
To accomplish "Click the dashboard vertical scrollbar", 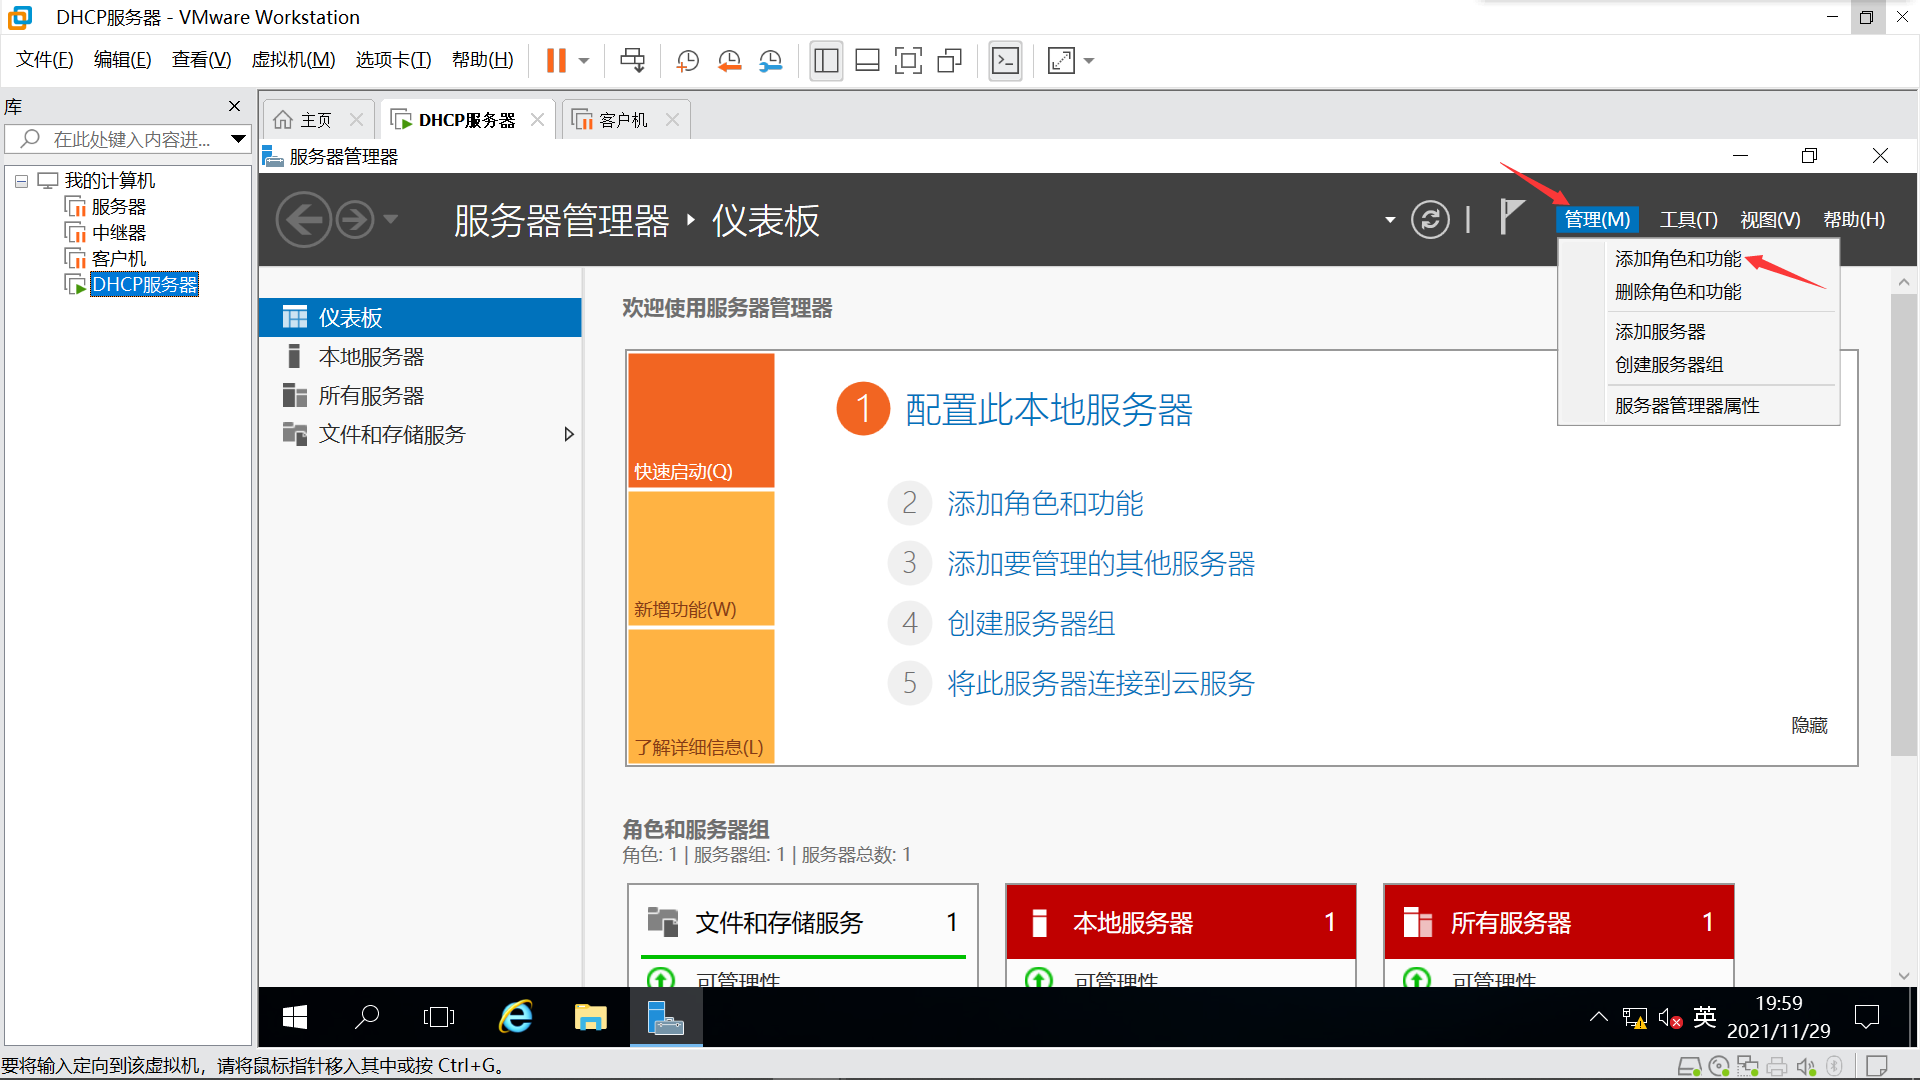I will point(1903,520).
